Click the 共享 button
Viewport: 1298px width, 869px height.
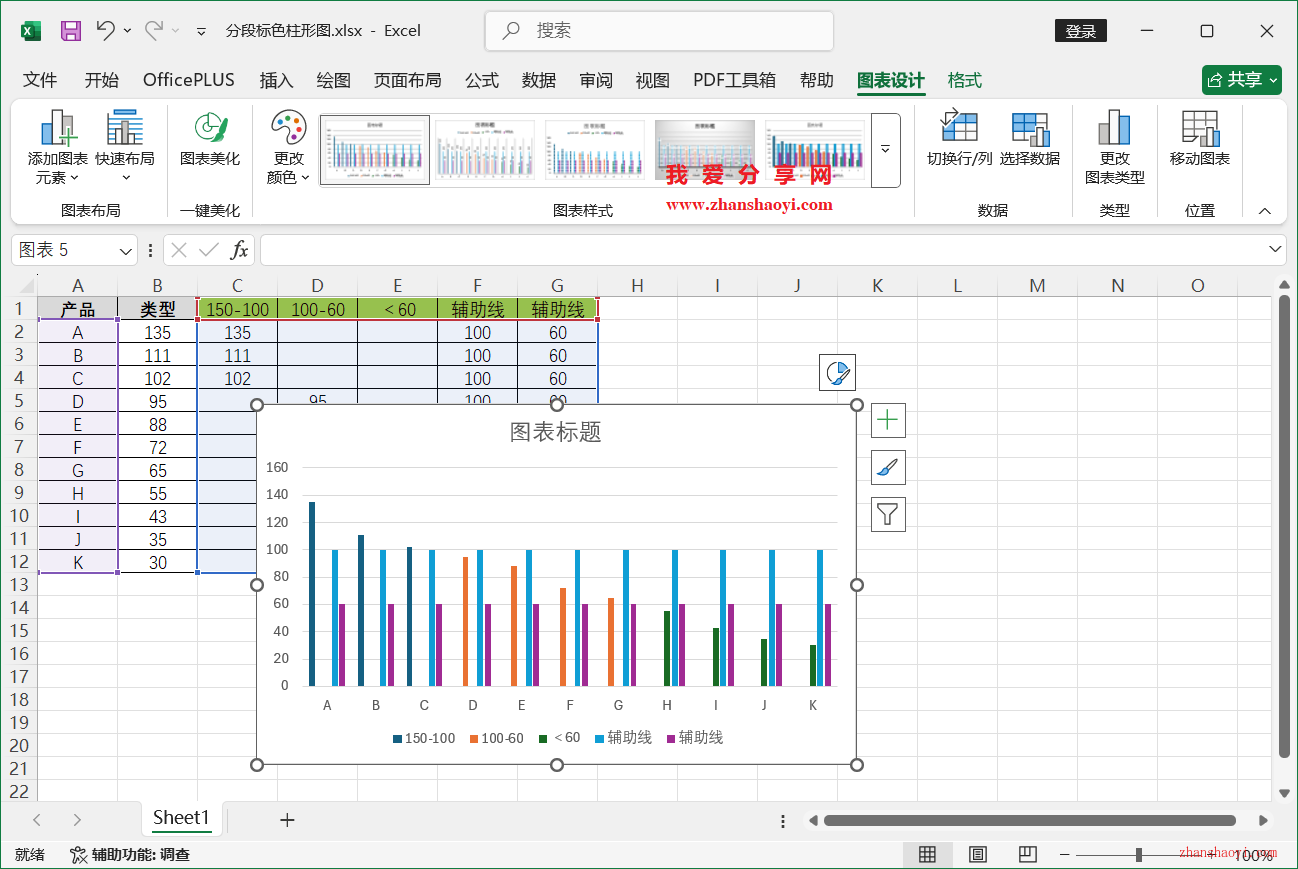coord(1241,80)
